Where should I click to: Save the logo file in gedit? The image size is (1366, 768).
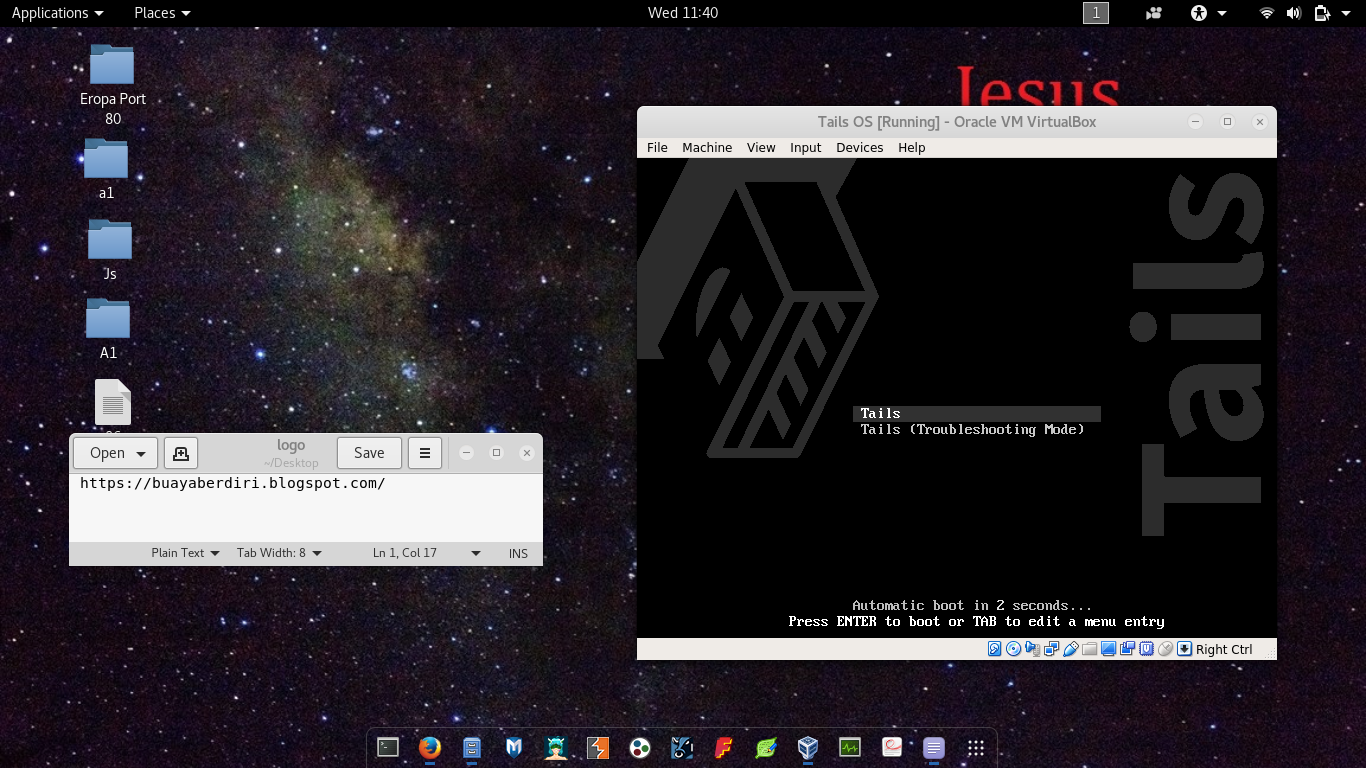click(x=369, y=452)
